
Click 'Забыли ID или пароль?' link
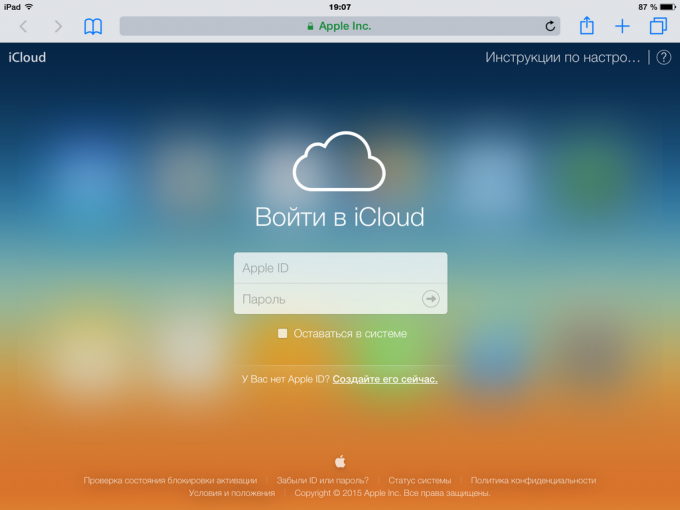pyautogui.click(x=323, y=481)
